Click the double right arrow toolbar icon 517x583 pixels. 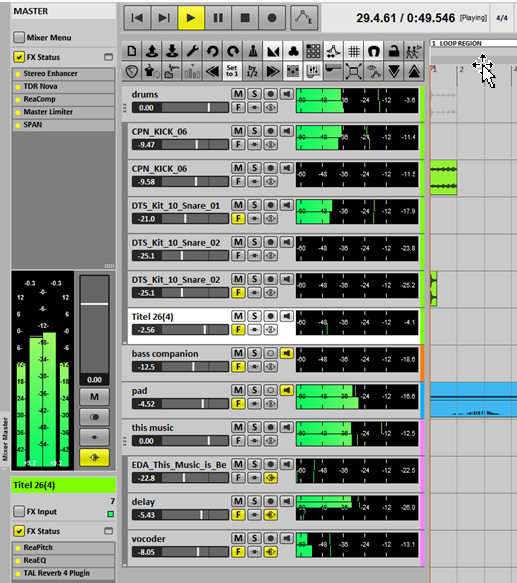[273, 71]
